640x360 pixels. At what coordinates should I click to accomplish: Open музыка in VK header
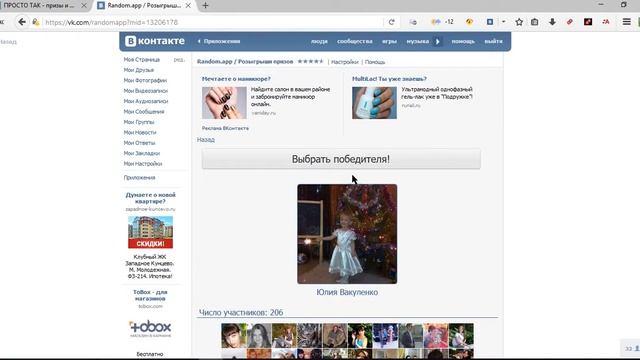pos(418,41)
